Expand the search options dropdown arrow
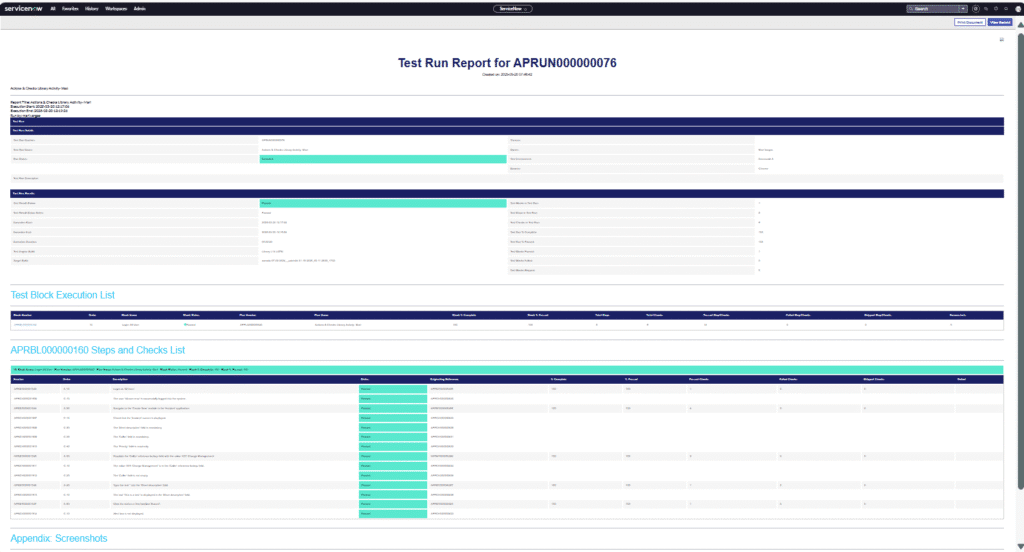The image size is (1024, 552). pos(962,8)
